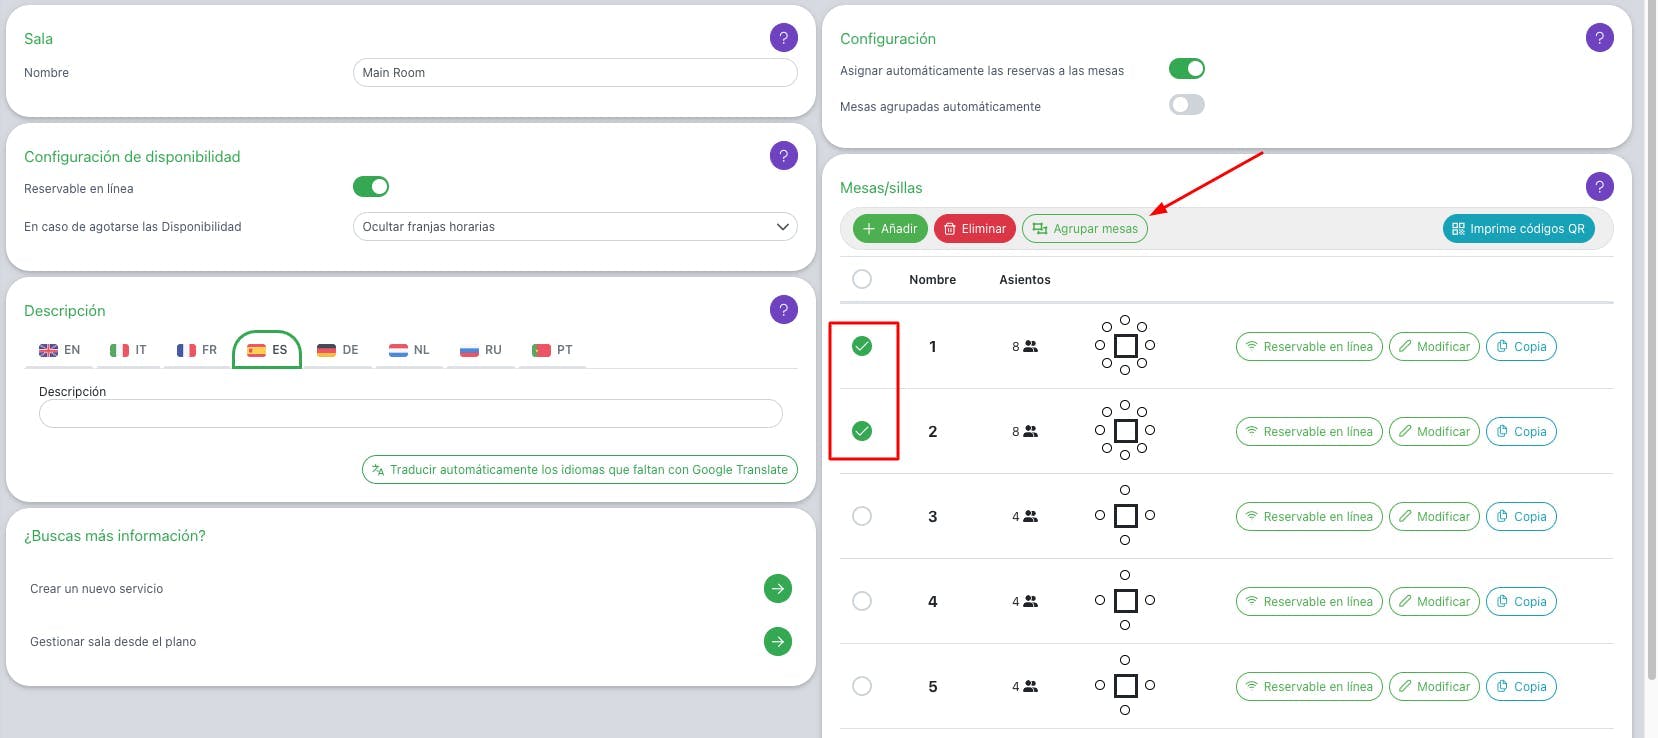Click the Agrupar mesas button
The image size is (1658, 738).
pos(1085,229)
